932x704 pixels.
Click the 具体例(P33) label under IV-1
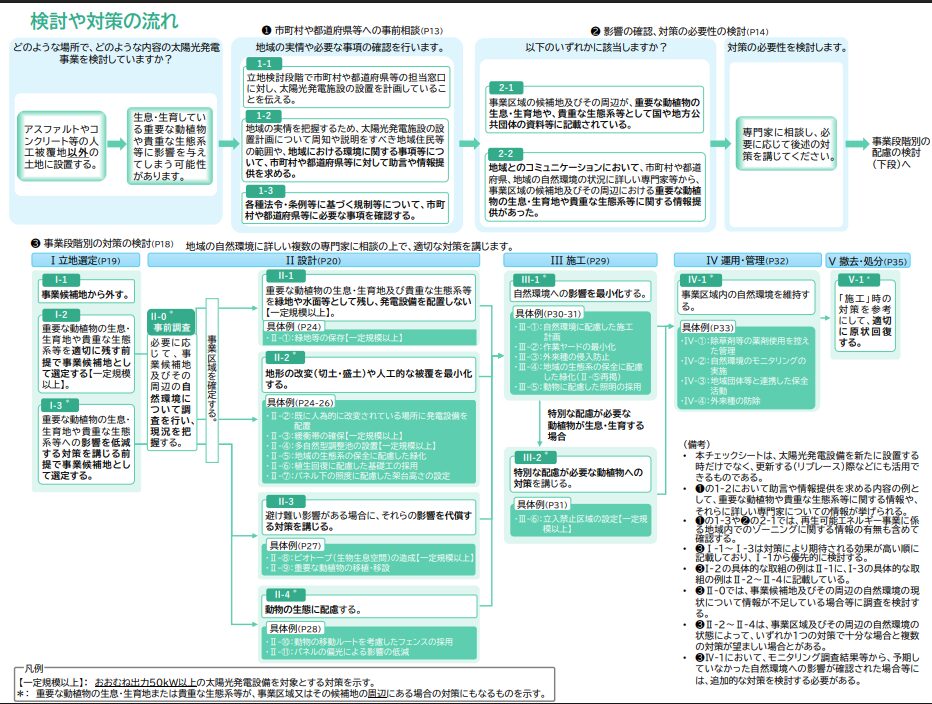point(708,327)
